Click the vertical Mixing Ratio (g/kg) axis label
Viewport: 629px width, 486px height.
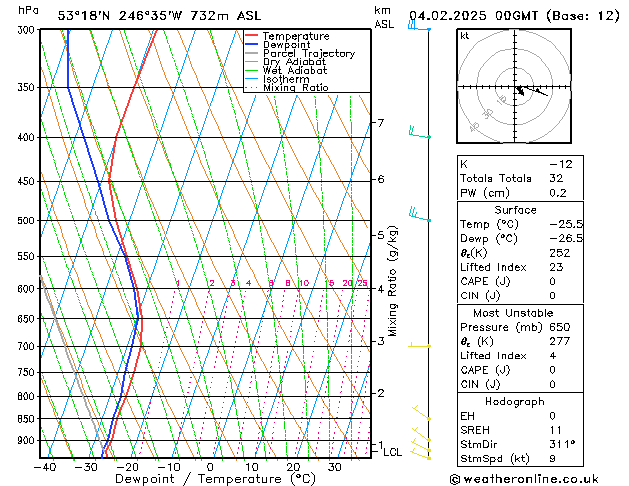click(x=393, y=281)
